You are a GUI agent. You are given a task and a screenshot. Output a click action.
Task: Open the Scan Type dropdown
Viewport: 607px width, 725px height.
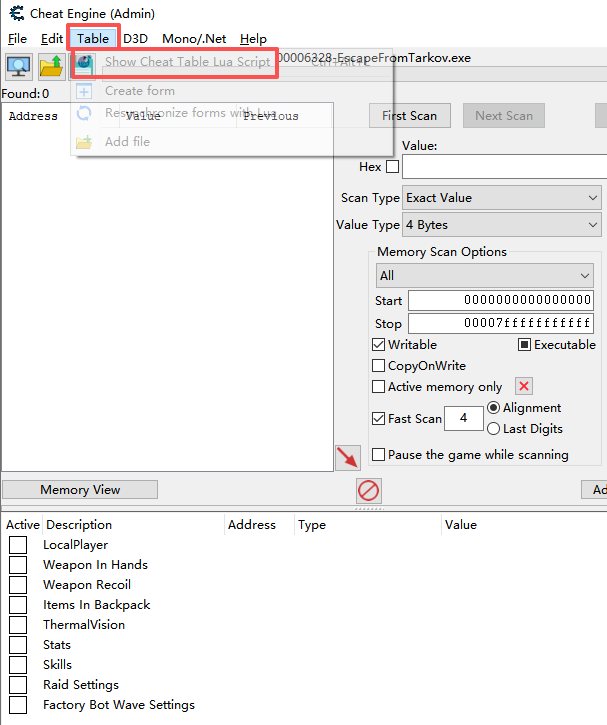[501, 198]
